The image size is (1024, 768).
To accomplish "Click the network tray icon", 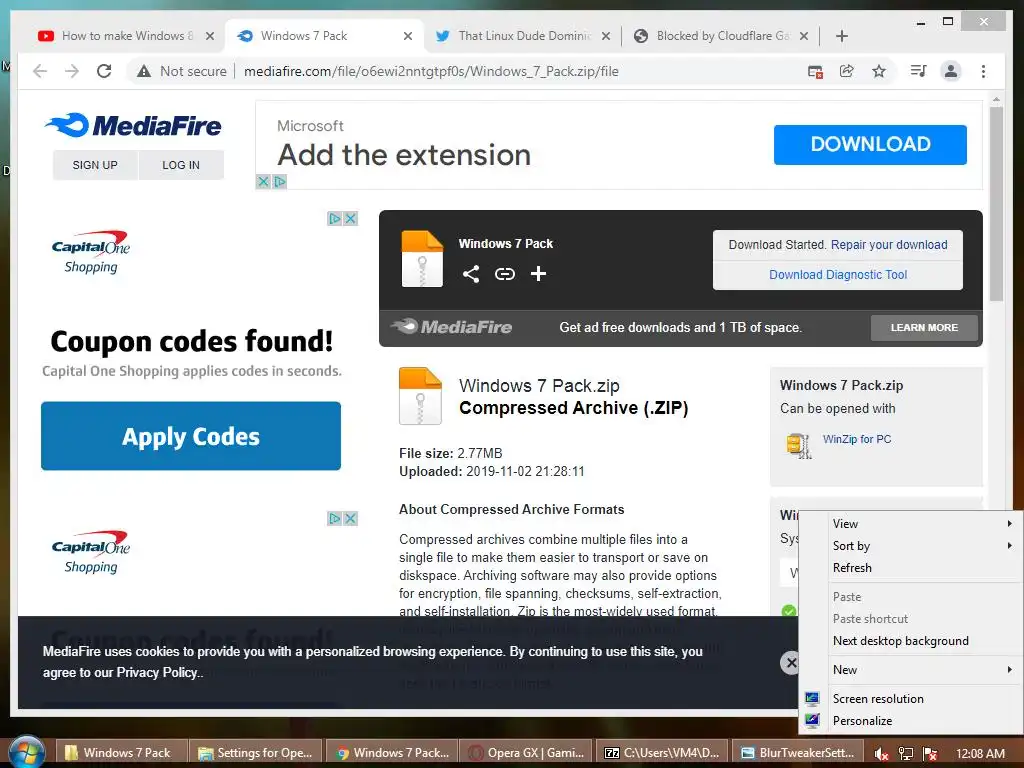I will pos(905,754).
